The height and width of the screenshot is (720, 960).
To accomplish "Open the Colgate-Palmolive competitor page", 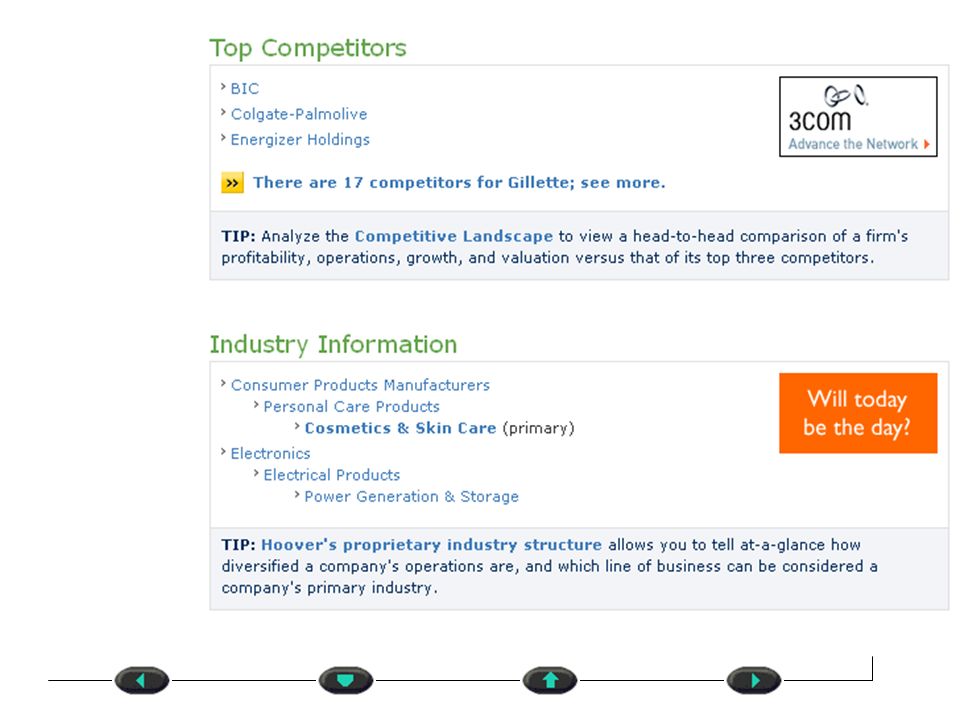I will (x=299, y=114).
